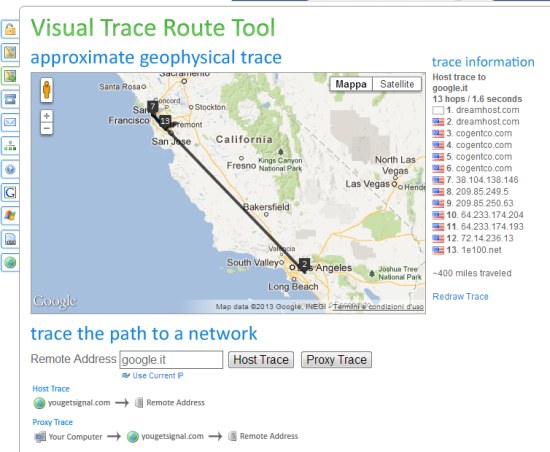This screenshot has height=452, width=550.
Task: Select hop '1. dreamhost.com' in trace list
Action: 483,110
